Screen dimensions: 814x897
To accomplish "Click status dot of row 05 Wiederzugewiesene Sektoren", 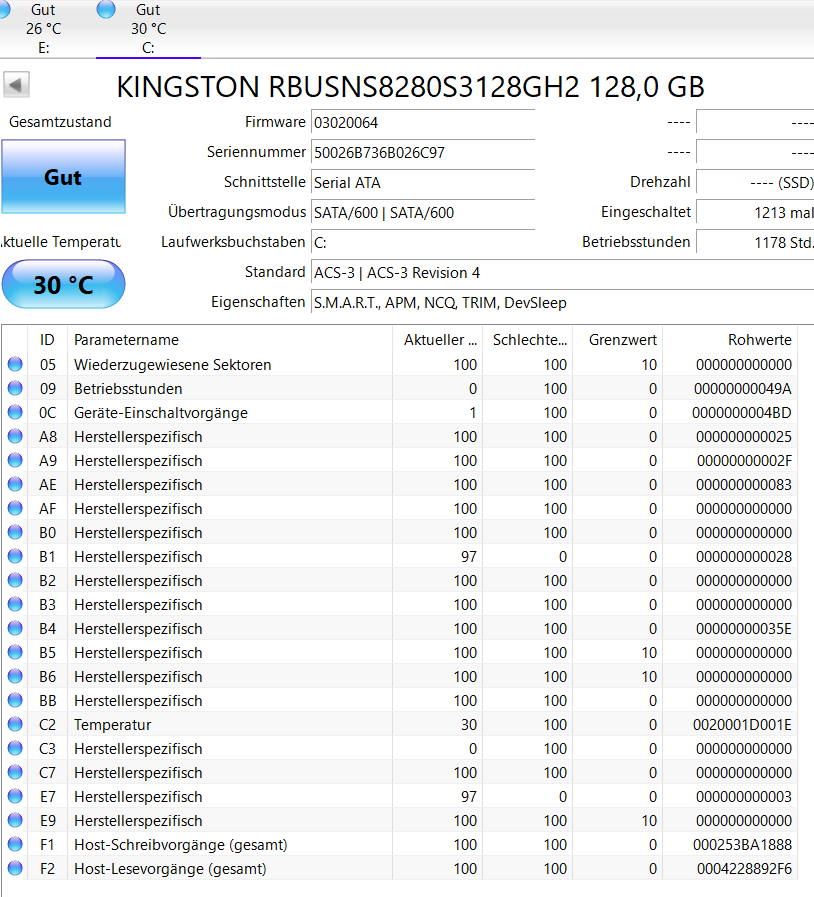I will click(15, 364).
